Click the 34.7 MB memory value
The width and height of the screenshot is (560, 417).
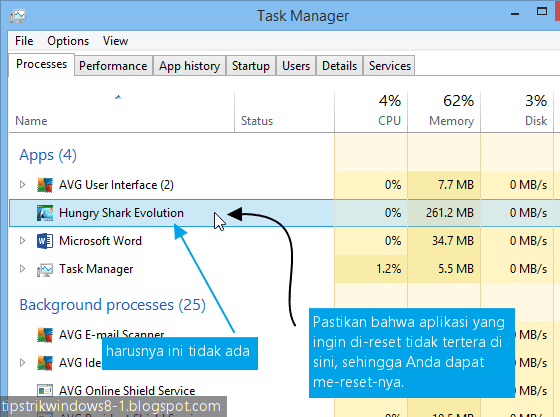pyautogui.click(x=453, y=241)
